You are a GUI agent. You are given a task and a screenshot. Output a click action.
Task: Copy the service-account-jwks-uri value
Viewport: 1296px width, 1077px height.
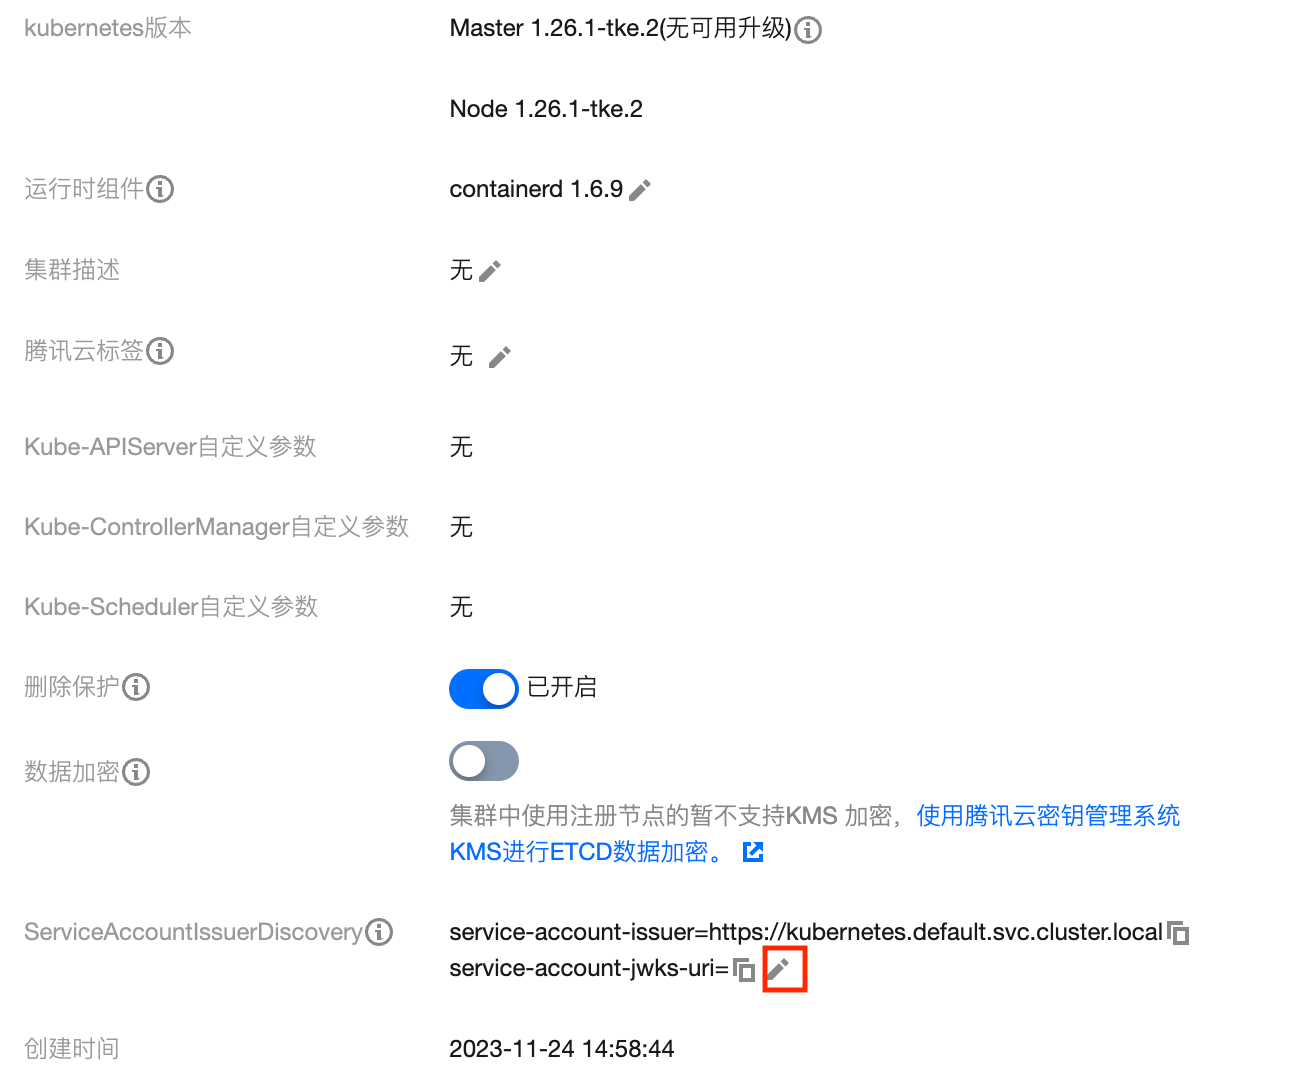(744, 969)
